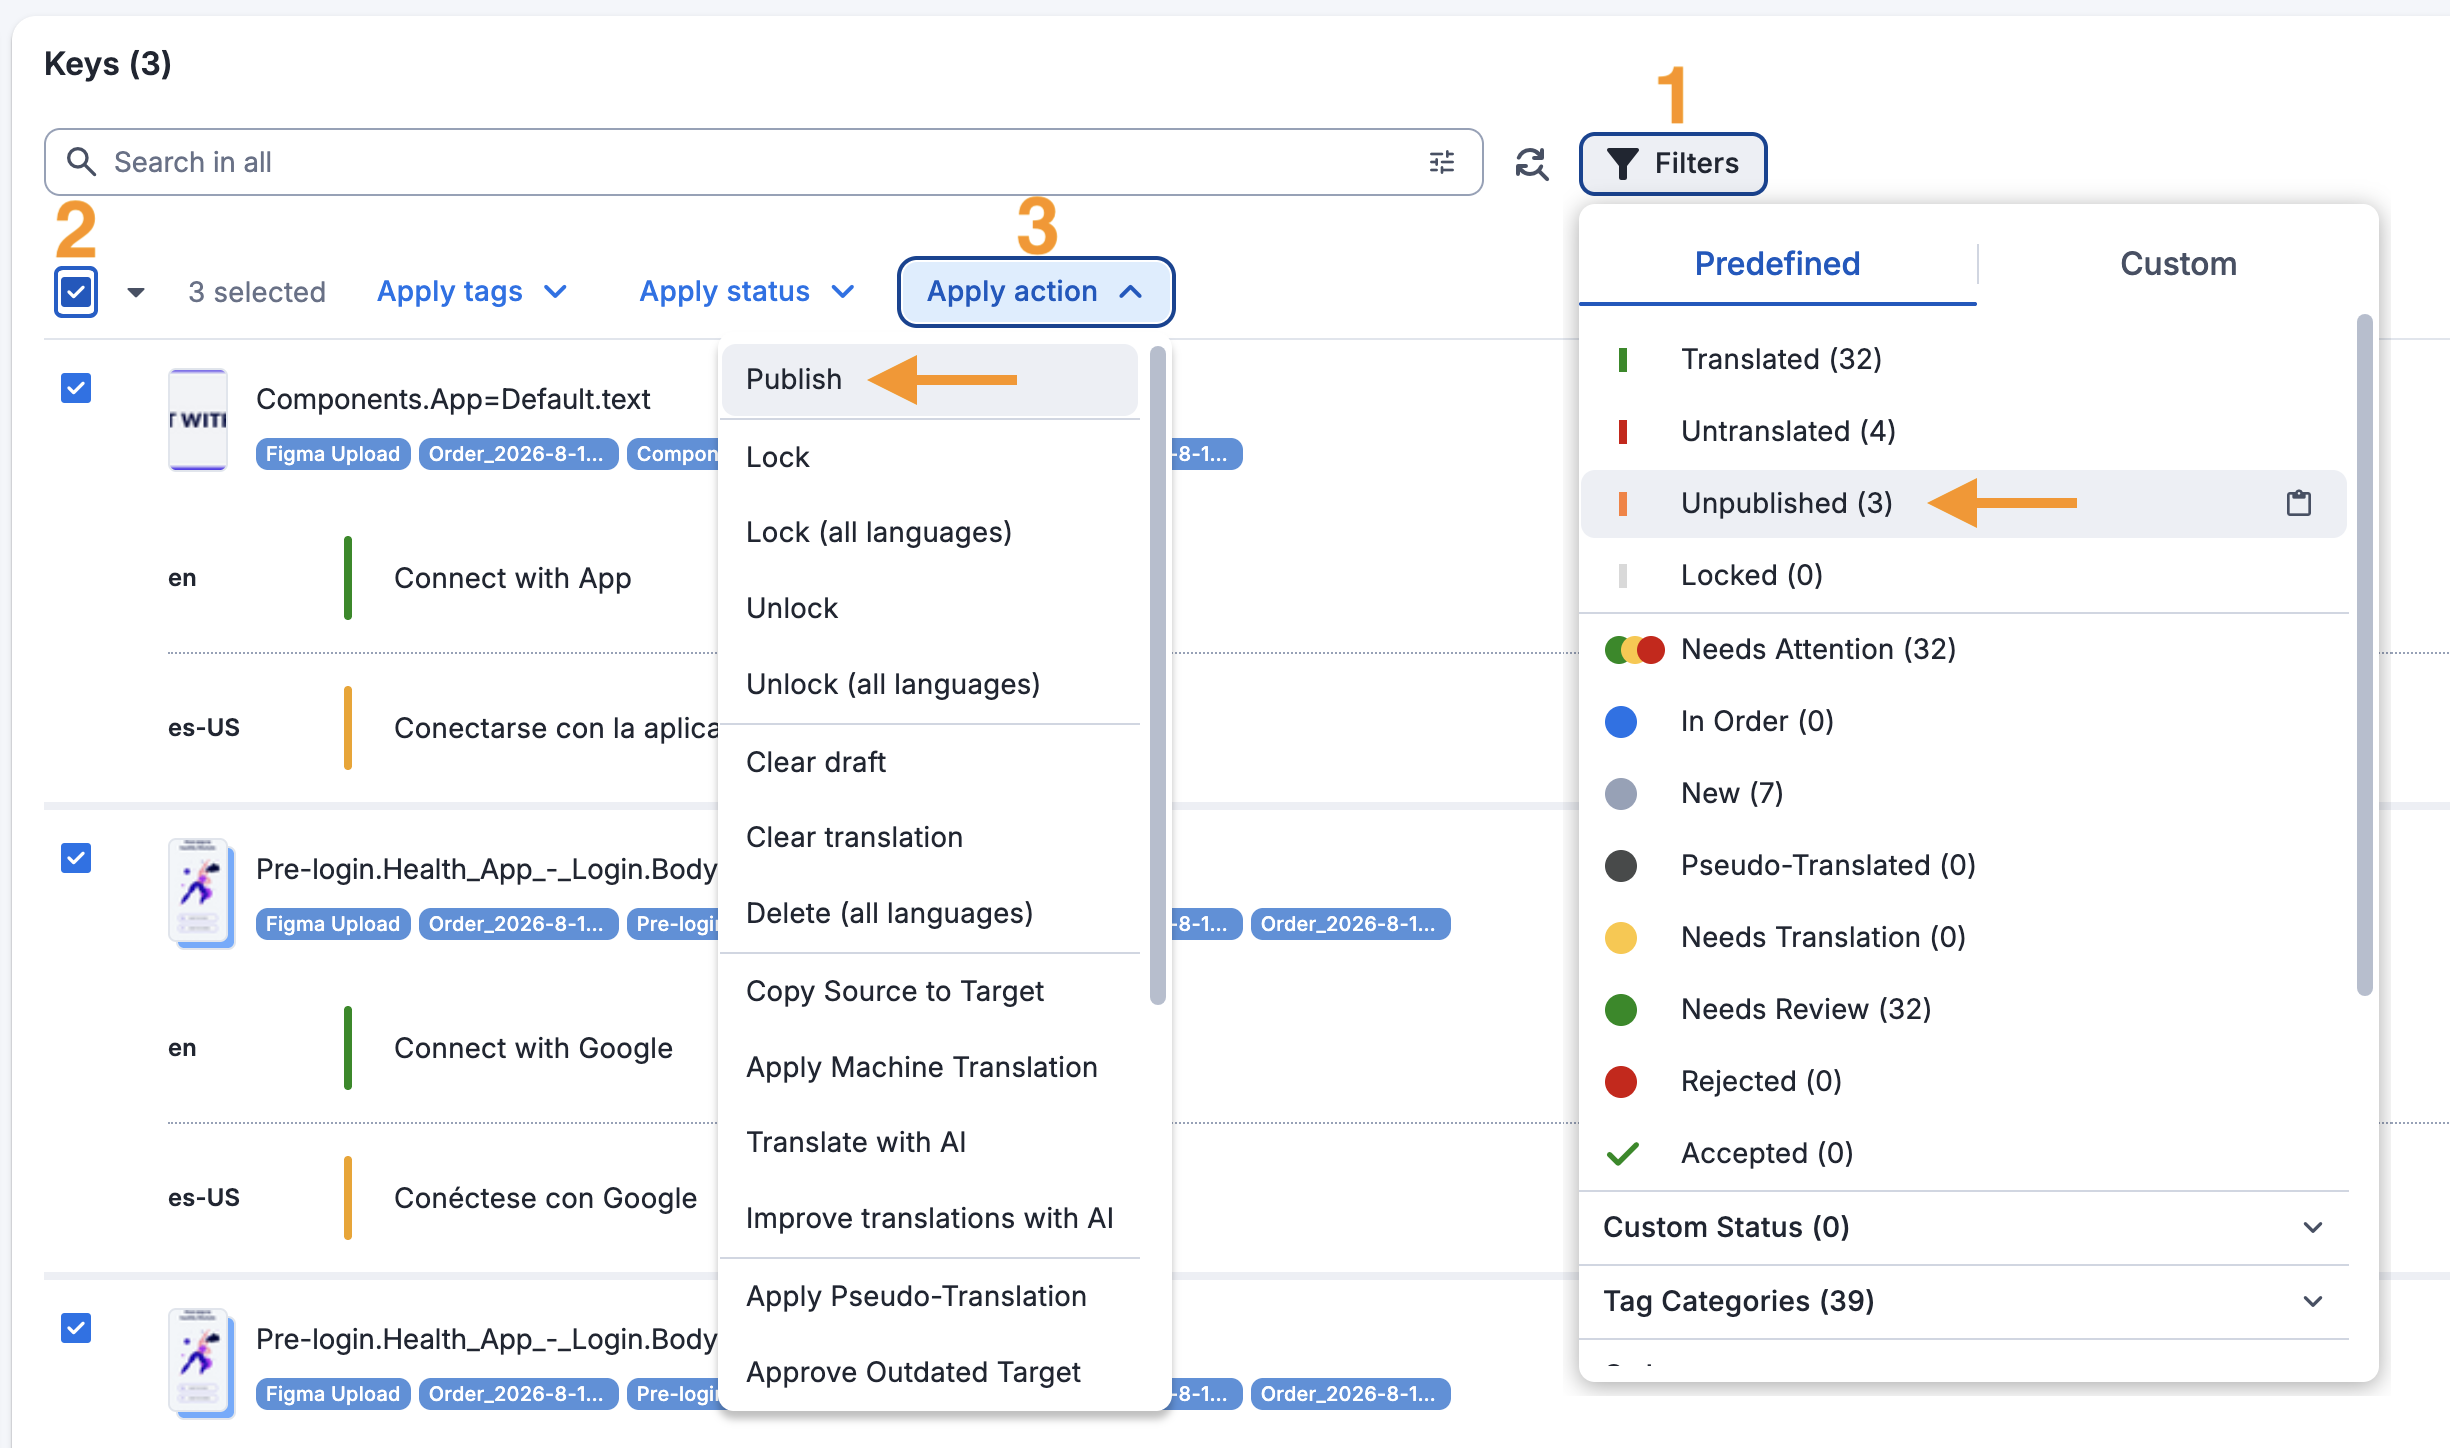Switch to the Custom filters tab
Screen dimensions: 2450x1448
[x=2178, y=264]
